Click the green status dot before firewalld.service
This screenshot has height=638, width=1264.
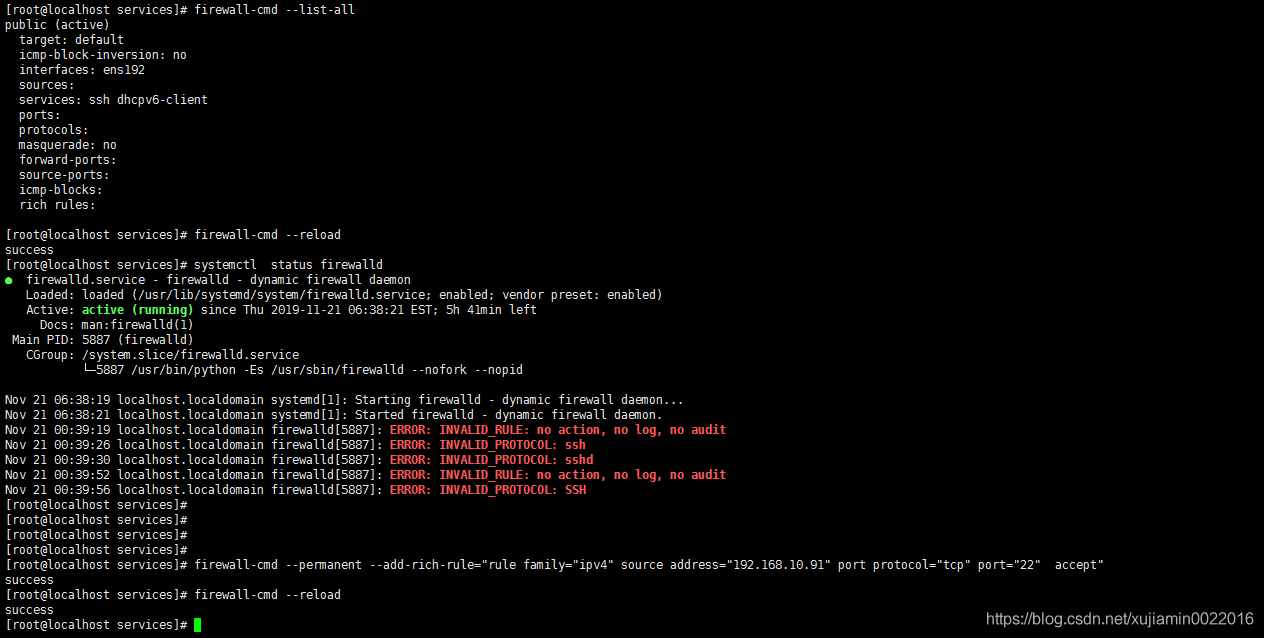[x=9, y=281]
